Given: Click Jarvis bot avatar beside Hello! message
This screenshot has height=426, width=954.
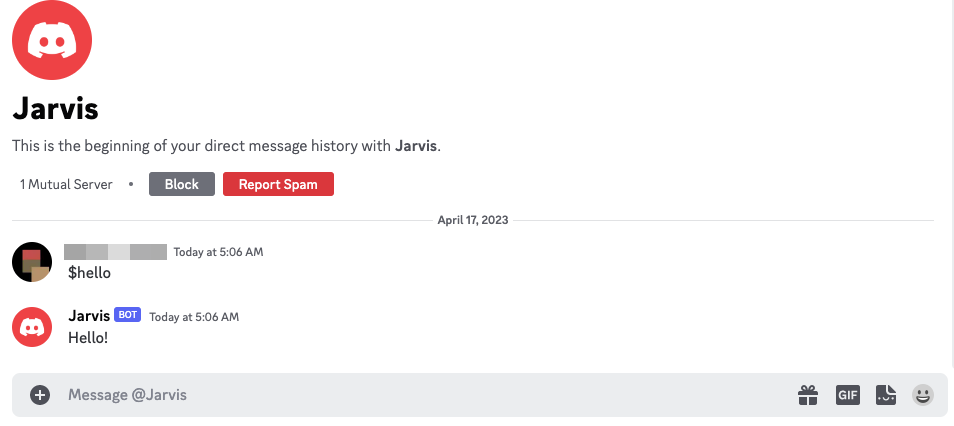Looking at the screenshot, I should tap(32, 327).
